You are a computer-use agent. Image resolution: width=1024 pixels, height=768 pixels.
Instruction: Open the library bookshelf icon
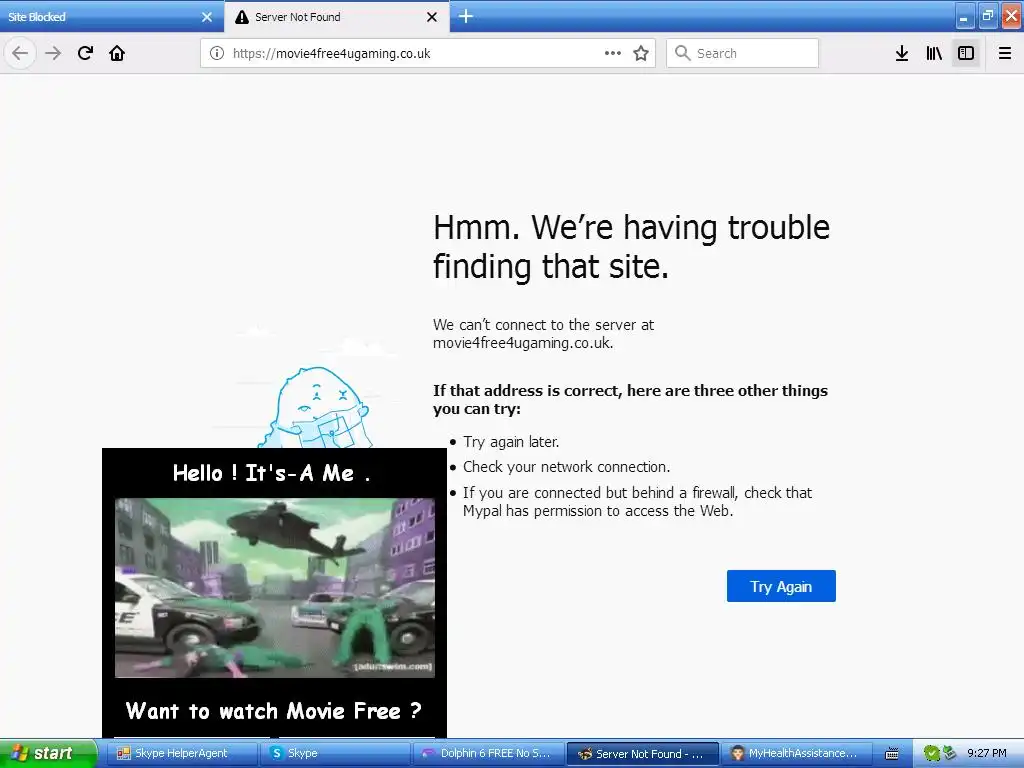coord(934,53)
